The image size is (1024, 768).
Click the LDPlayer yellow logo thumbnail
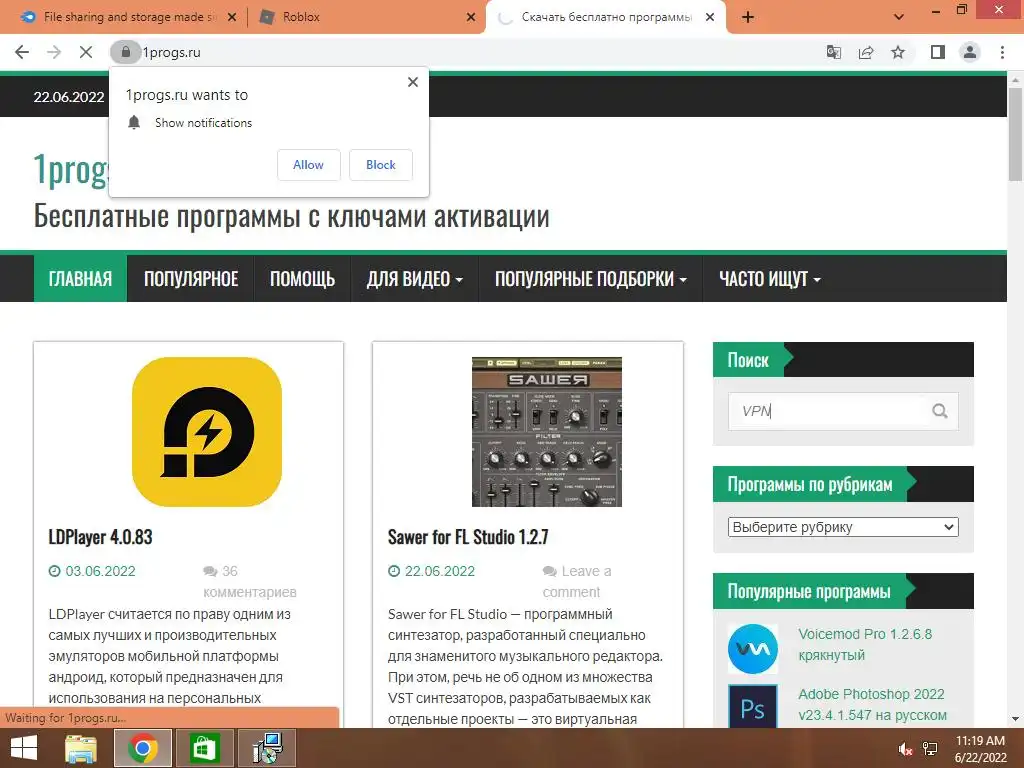click(x=207, y=432)
